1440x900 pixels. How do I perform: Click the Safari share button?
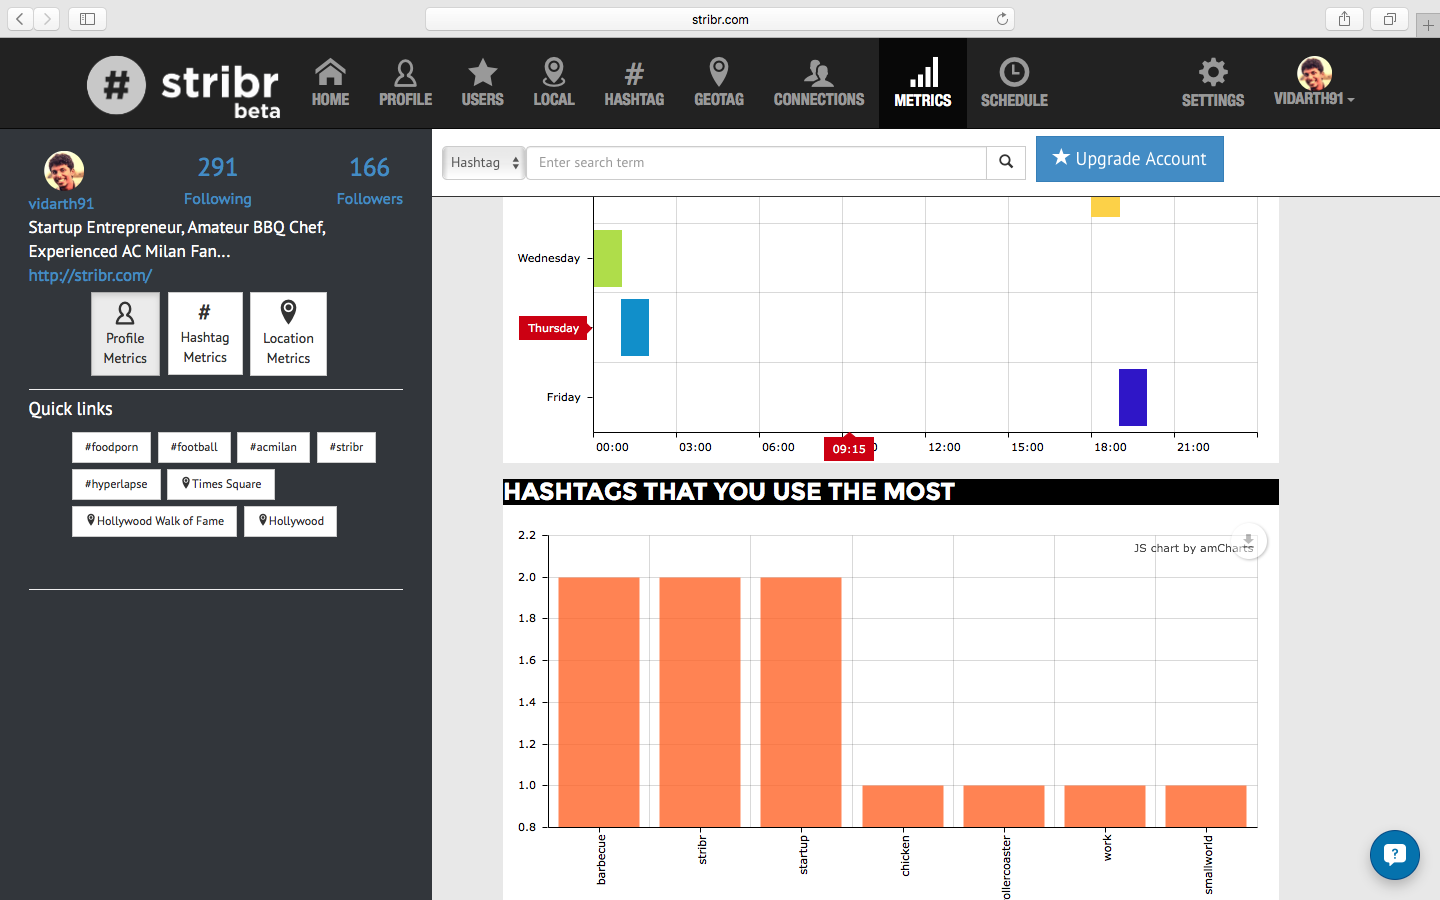(1344, 19)
